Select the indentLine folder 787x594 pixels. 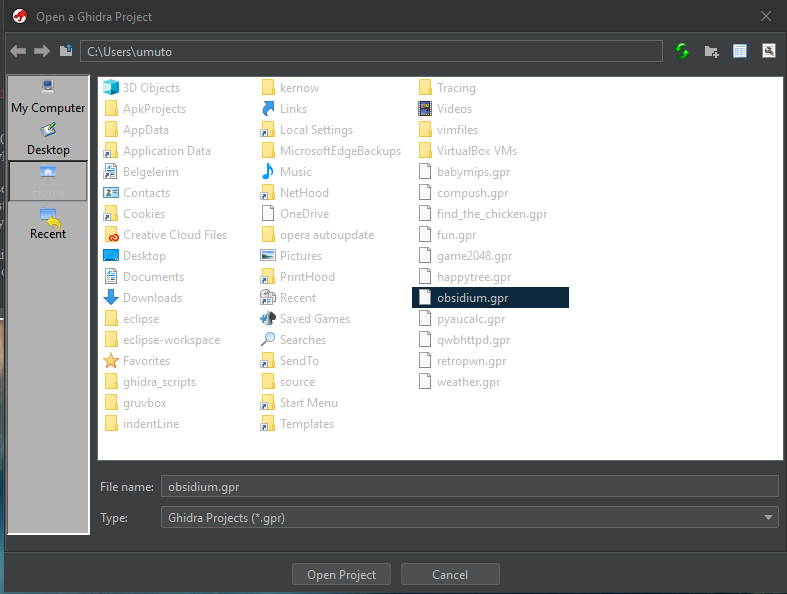[142, 424]
